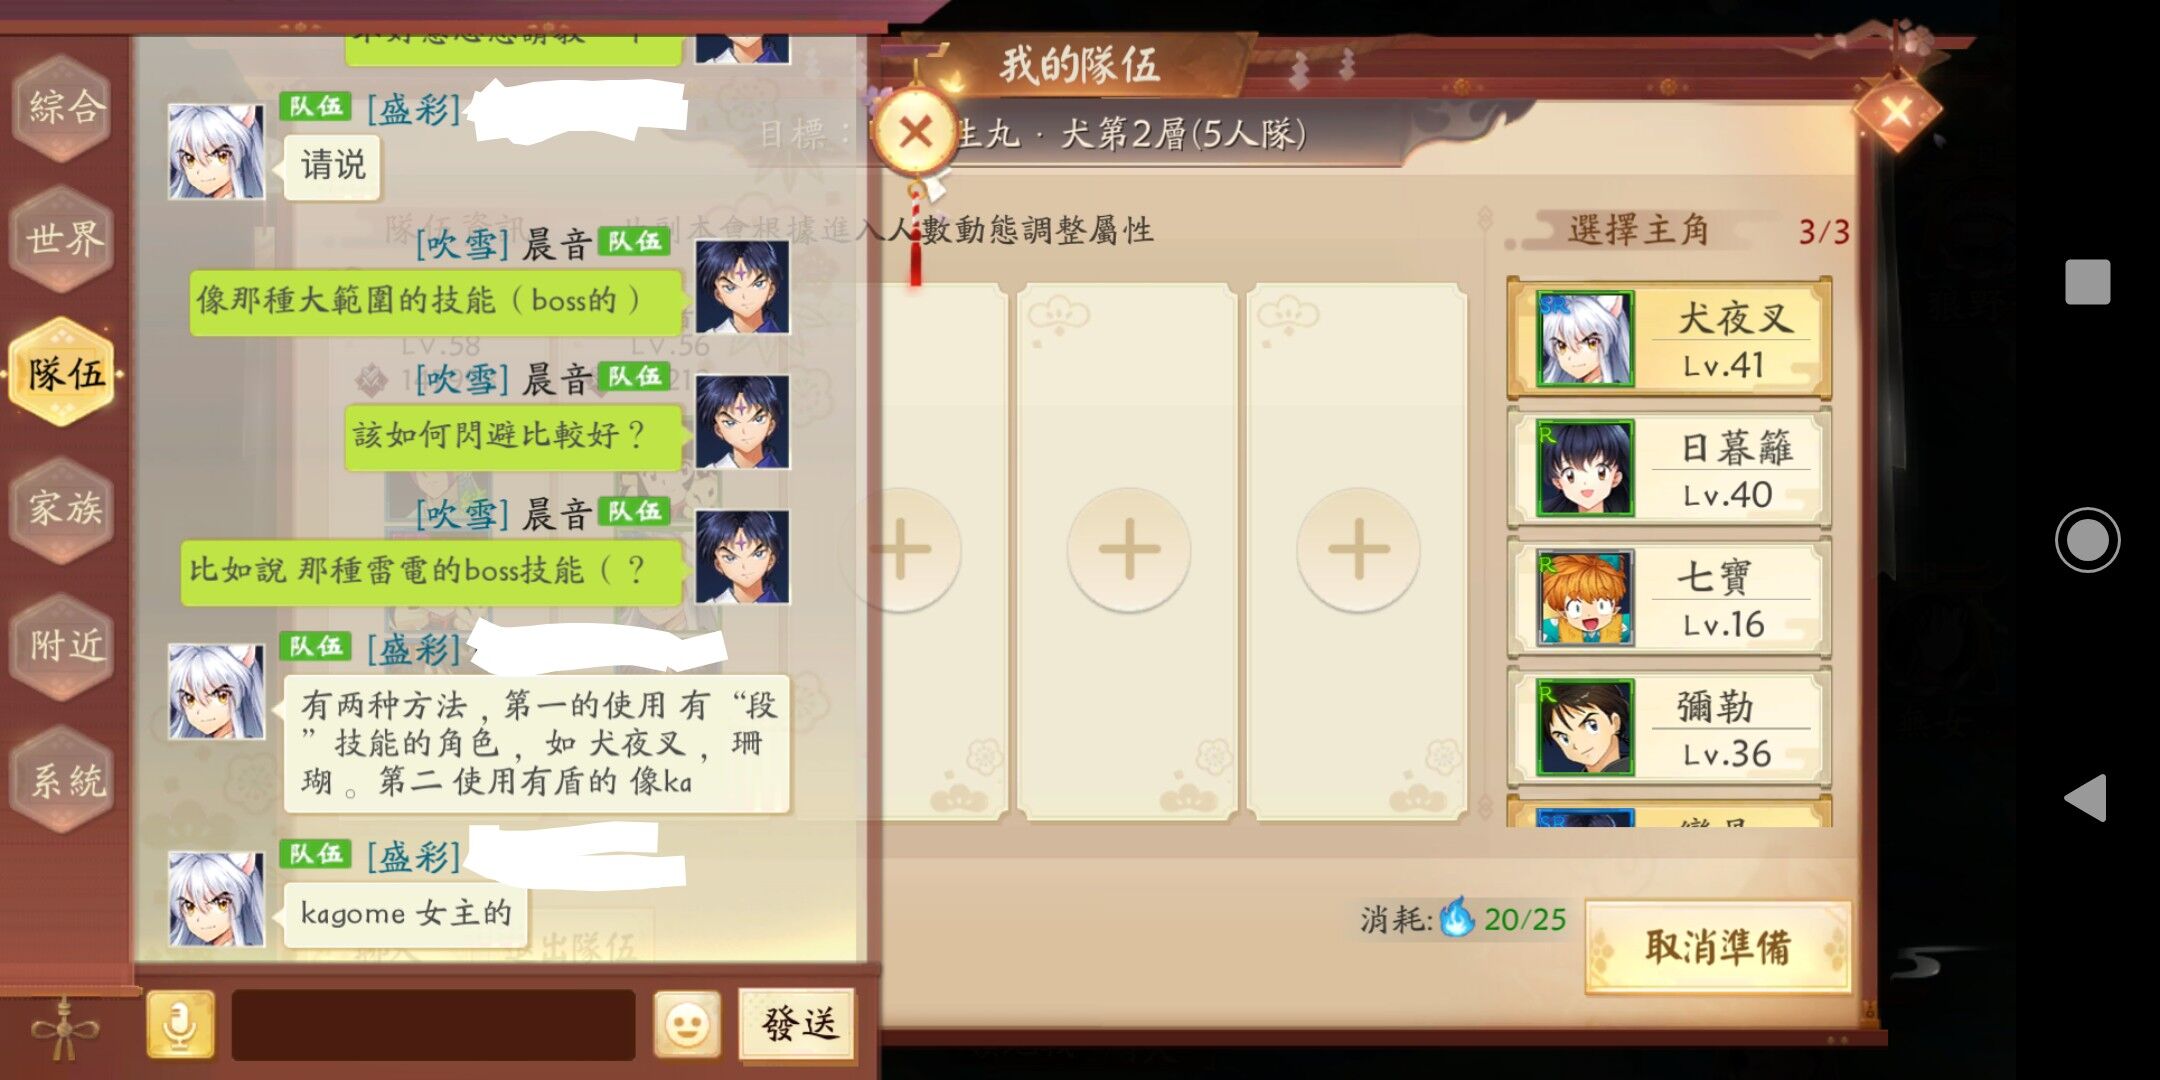Image resolution: width=2160 pixels, height=1080 pixels.
Task: Tap the Android home circle button
Action: pyautogui.click(x=2087, y=540)
